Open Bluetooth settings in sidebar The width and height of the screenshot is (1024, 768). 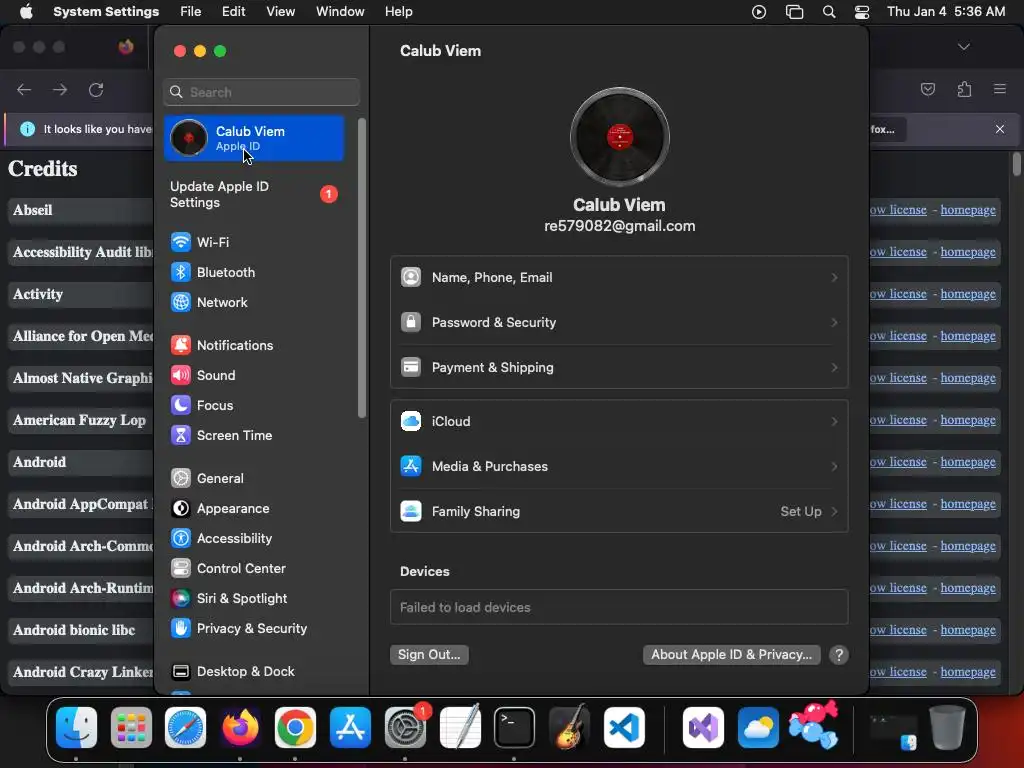point(212,272)
